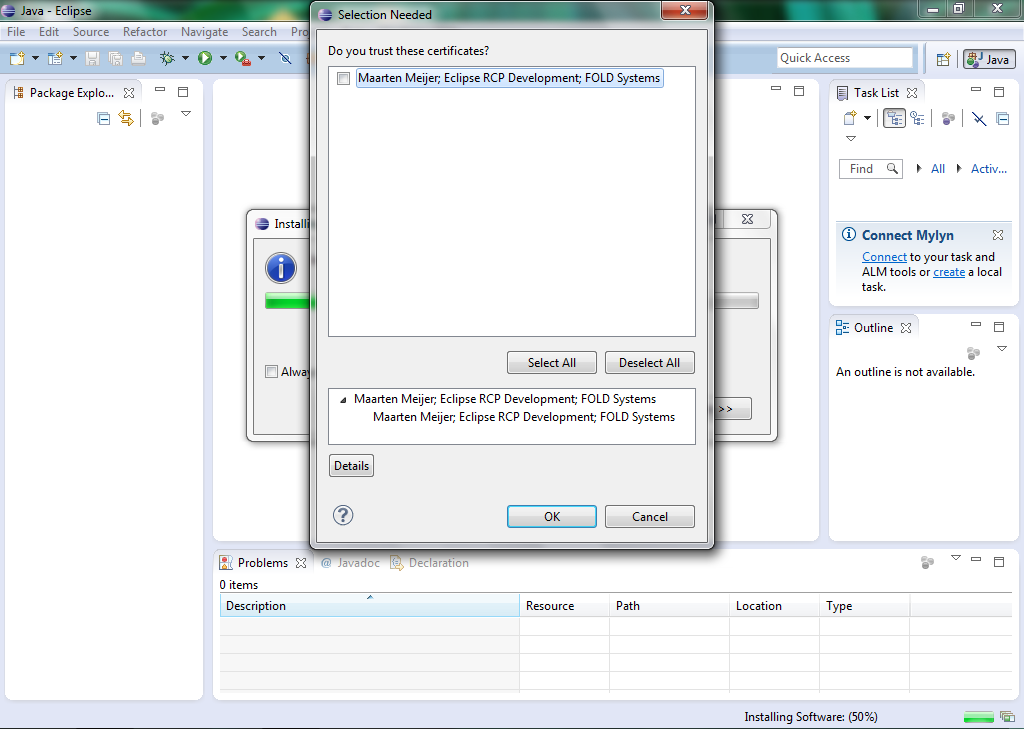Open the Package Explorer view menu triangle

[x=185, y=114]
